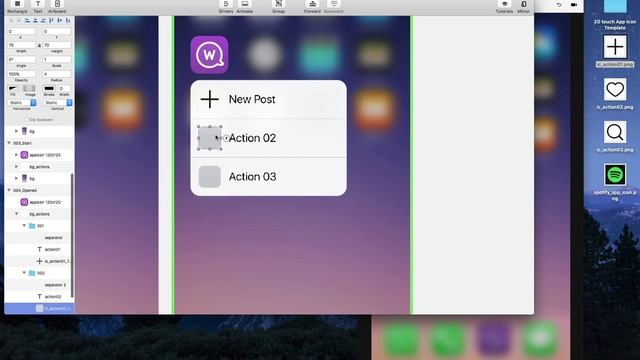The width and height of the screenshot is (640, 360).
Task: Select ic_action03.png magnifier icon on desktop
Action: coord(615,132)
